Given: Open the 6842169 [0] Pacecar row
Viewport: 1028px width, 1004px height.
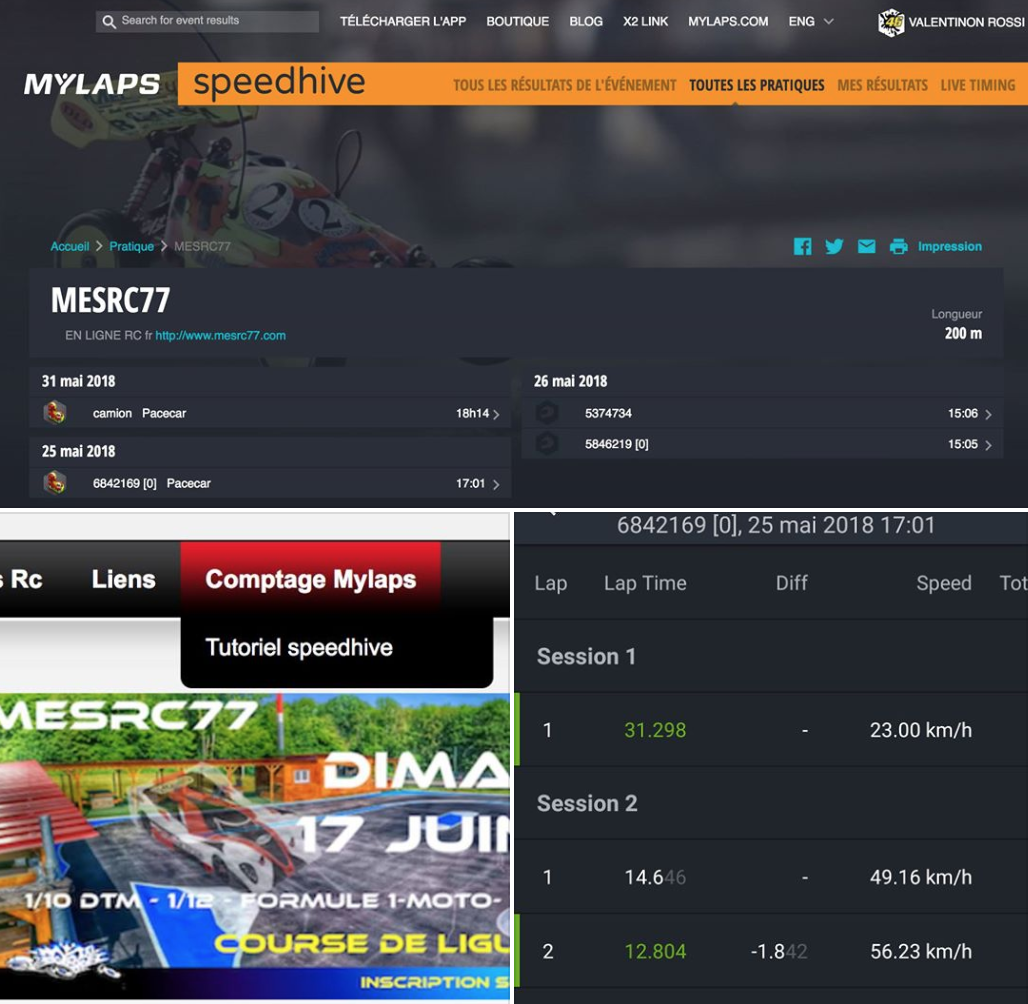Looking at the screenshot, I should pyautogui.click(x=270, y=483).
